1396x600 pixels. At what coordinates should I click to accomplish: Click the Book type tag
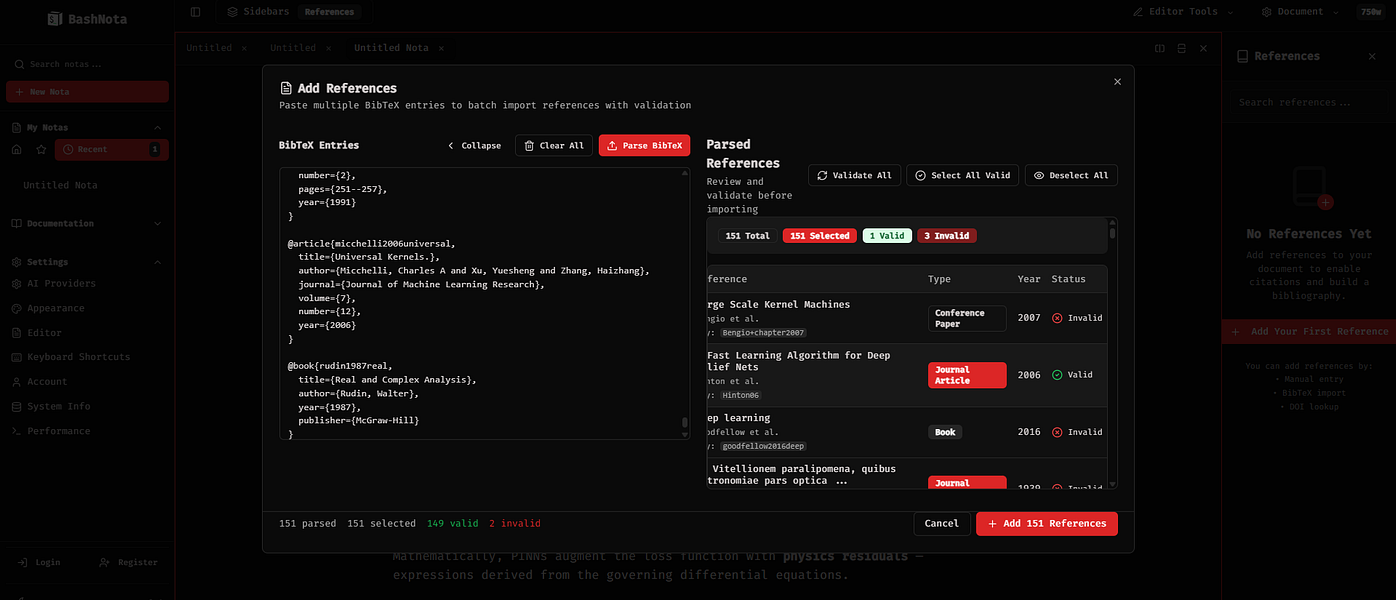(x=945, y=432)
